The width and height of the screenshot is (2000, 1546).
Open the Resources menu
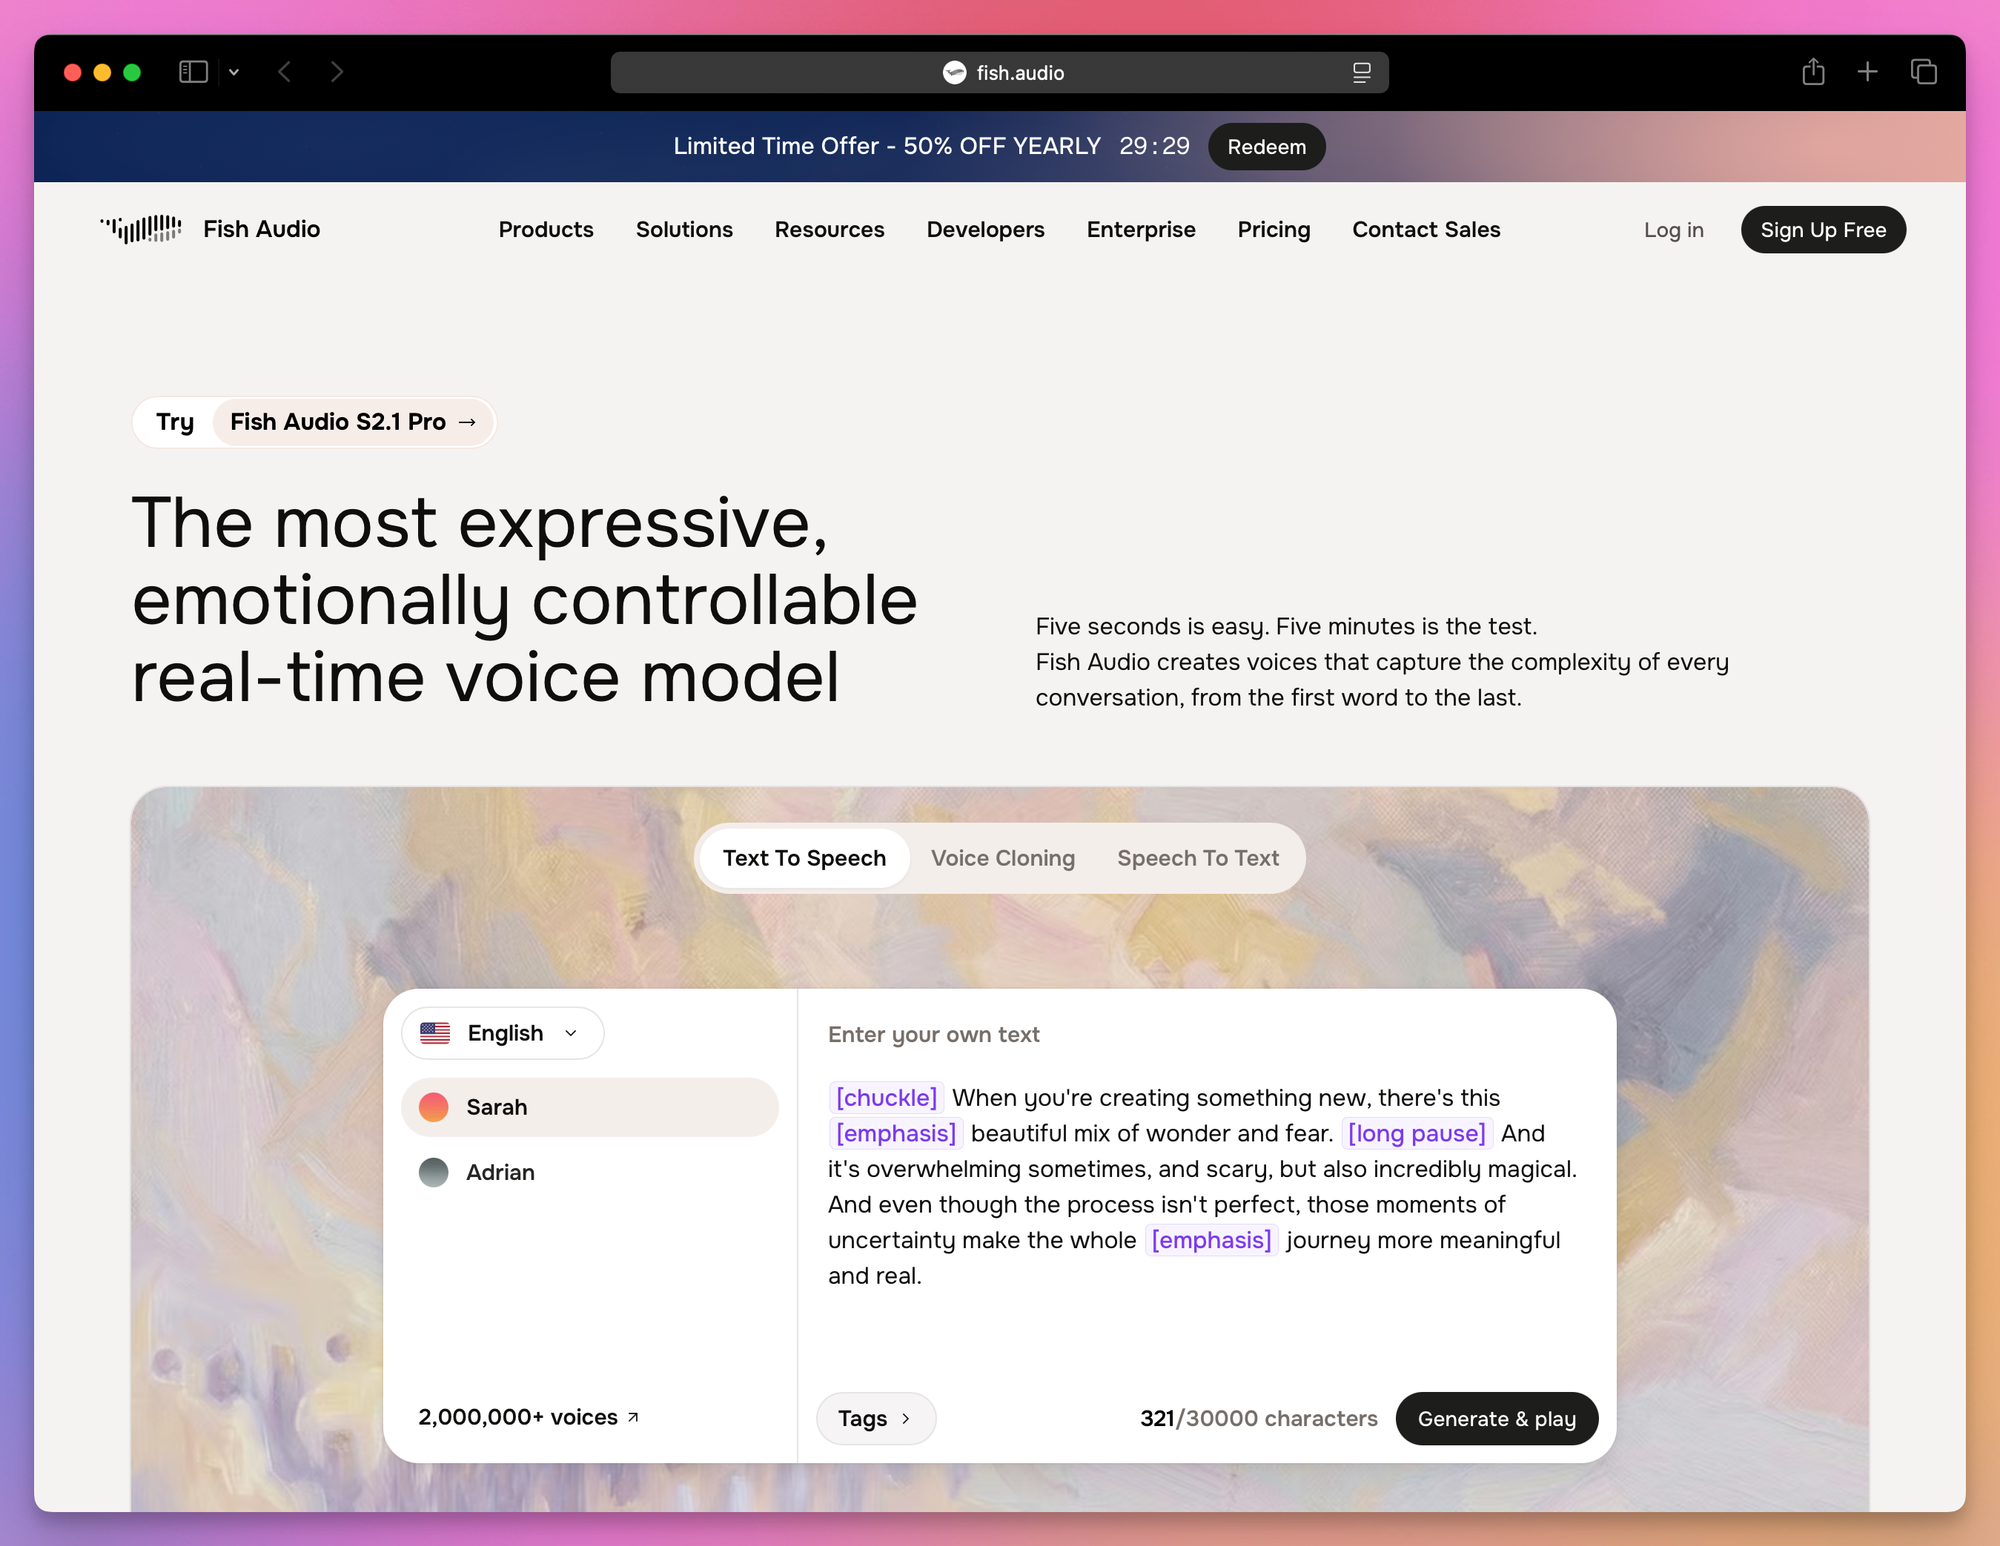coord(829,229)
